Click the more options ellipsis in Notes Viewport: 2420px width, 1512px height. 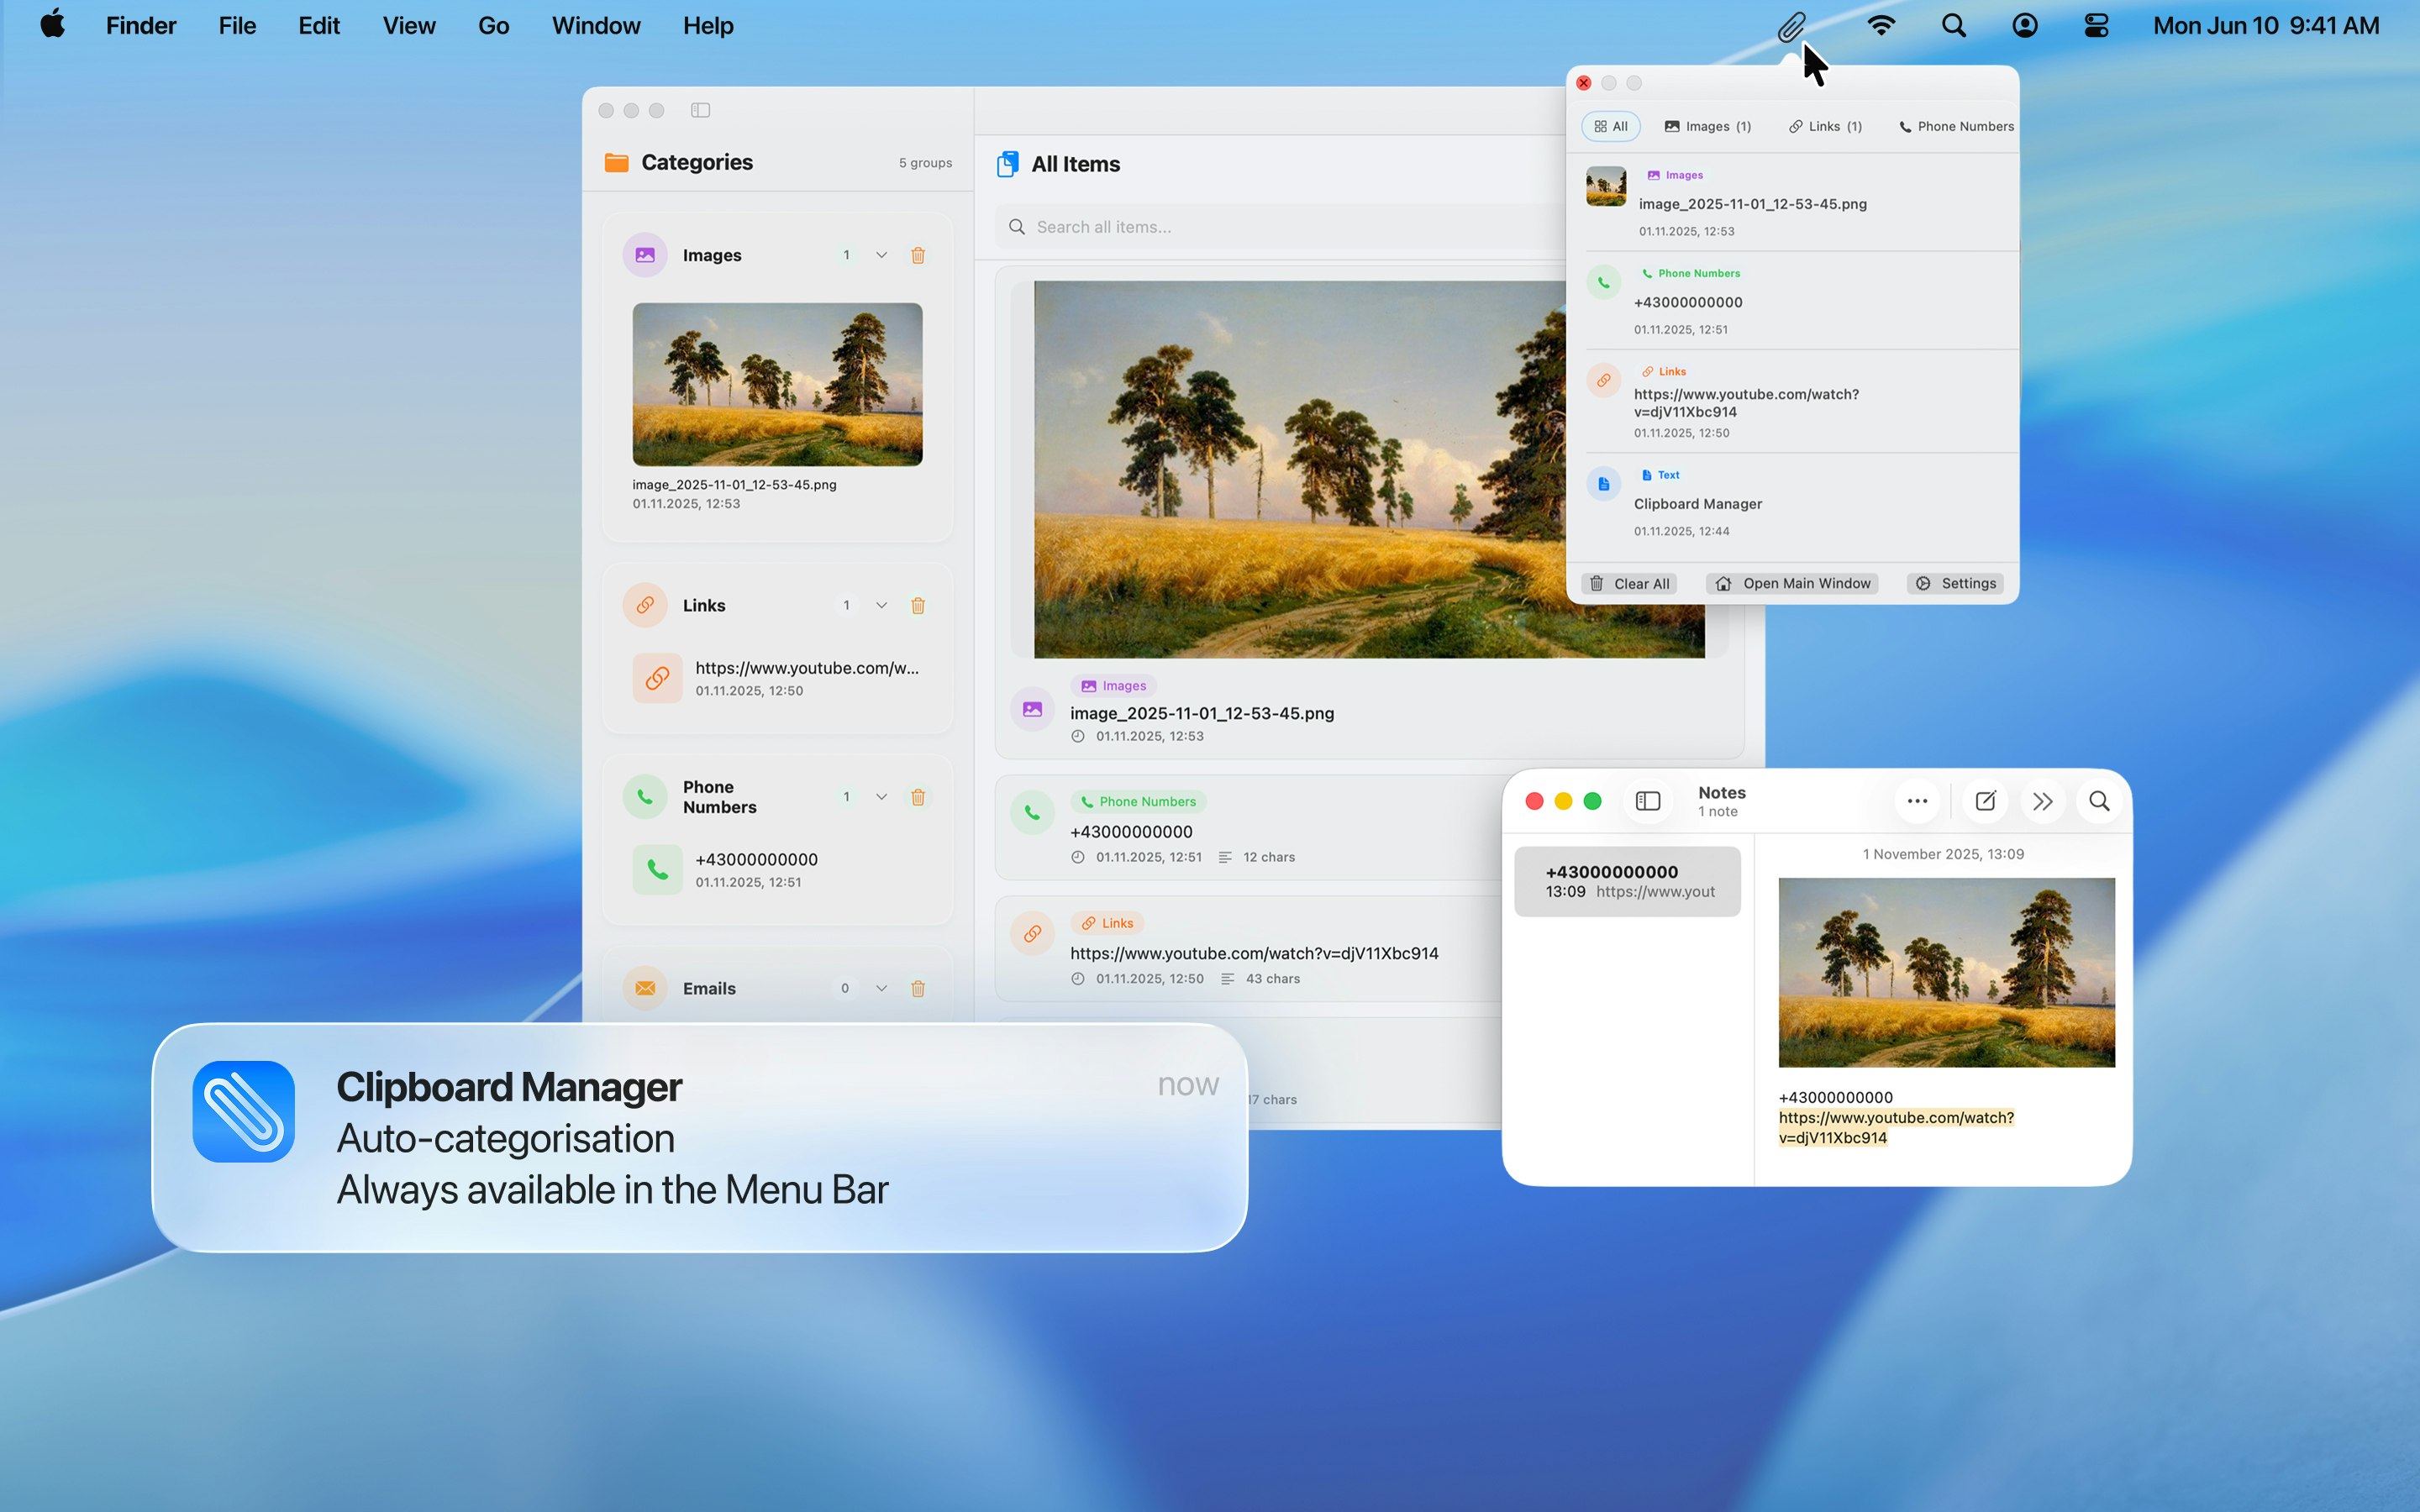click(1917, 801)
